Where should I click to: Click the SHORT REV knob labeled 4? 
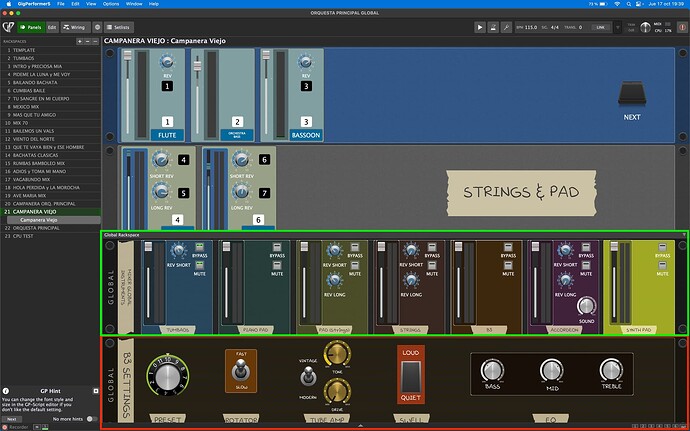click(161, 160)
